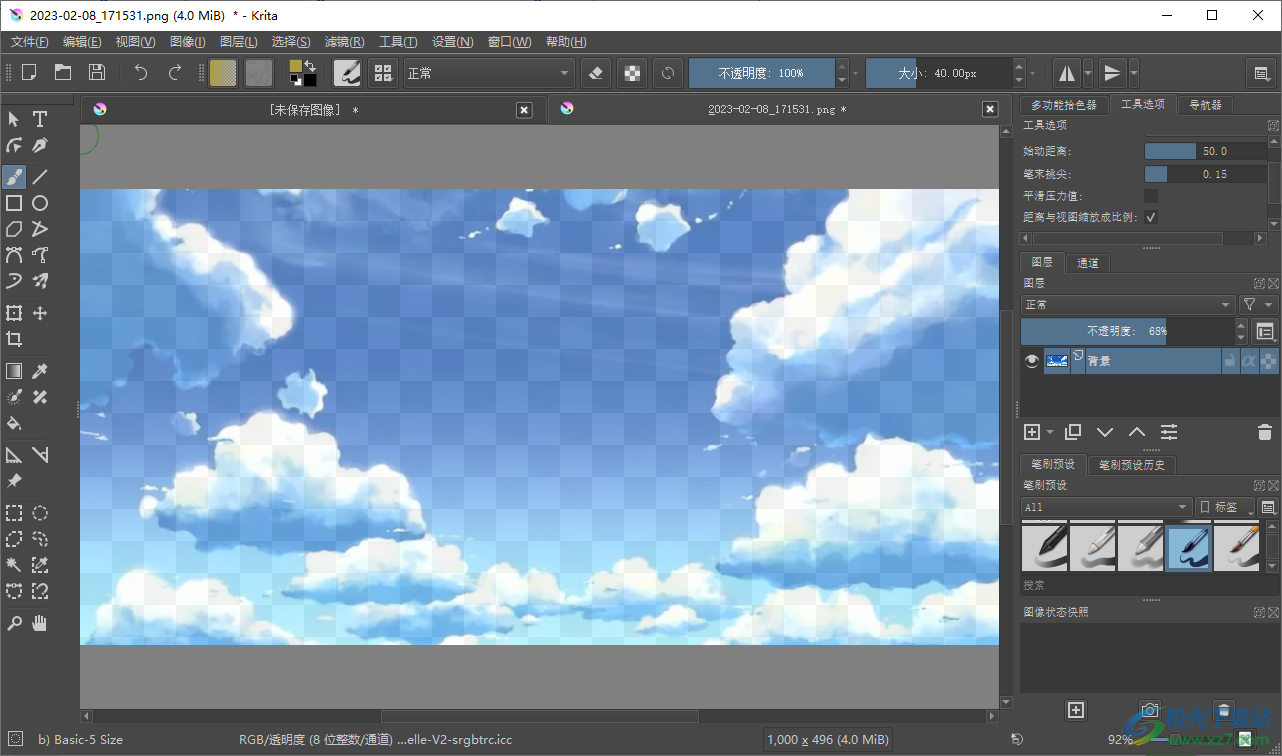Open the brush presets chooser grid

(x=382, y=72)
